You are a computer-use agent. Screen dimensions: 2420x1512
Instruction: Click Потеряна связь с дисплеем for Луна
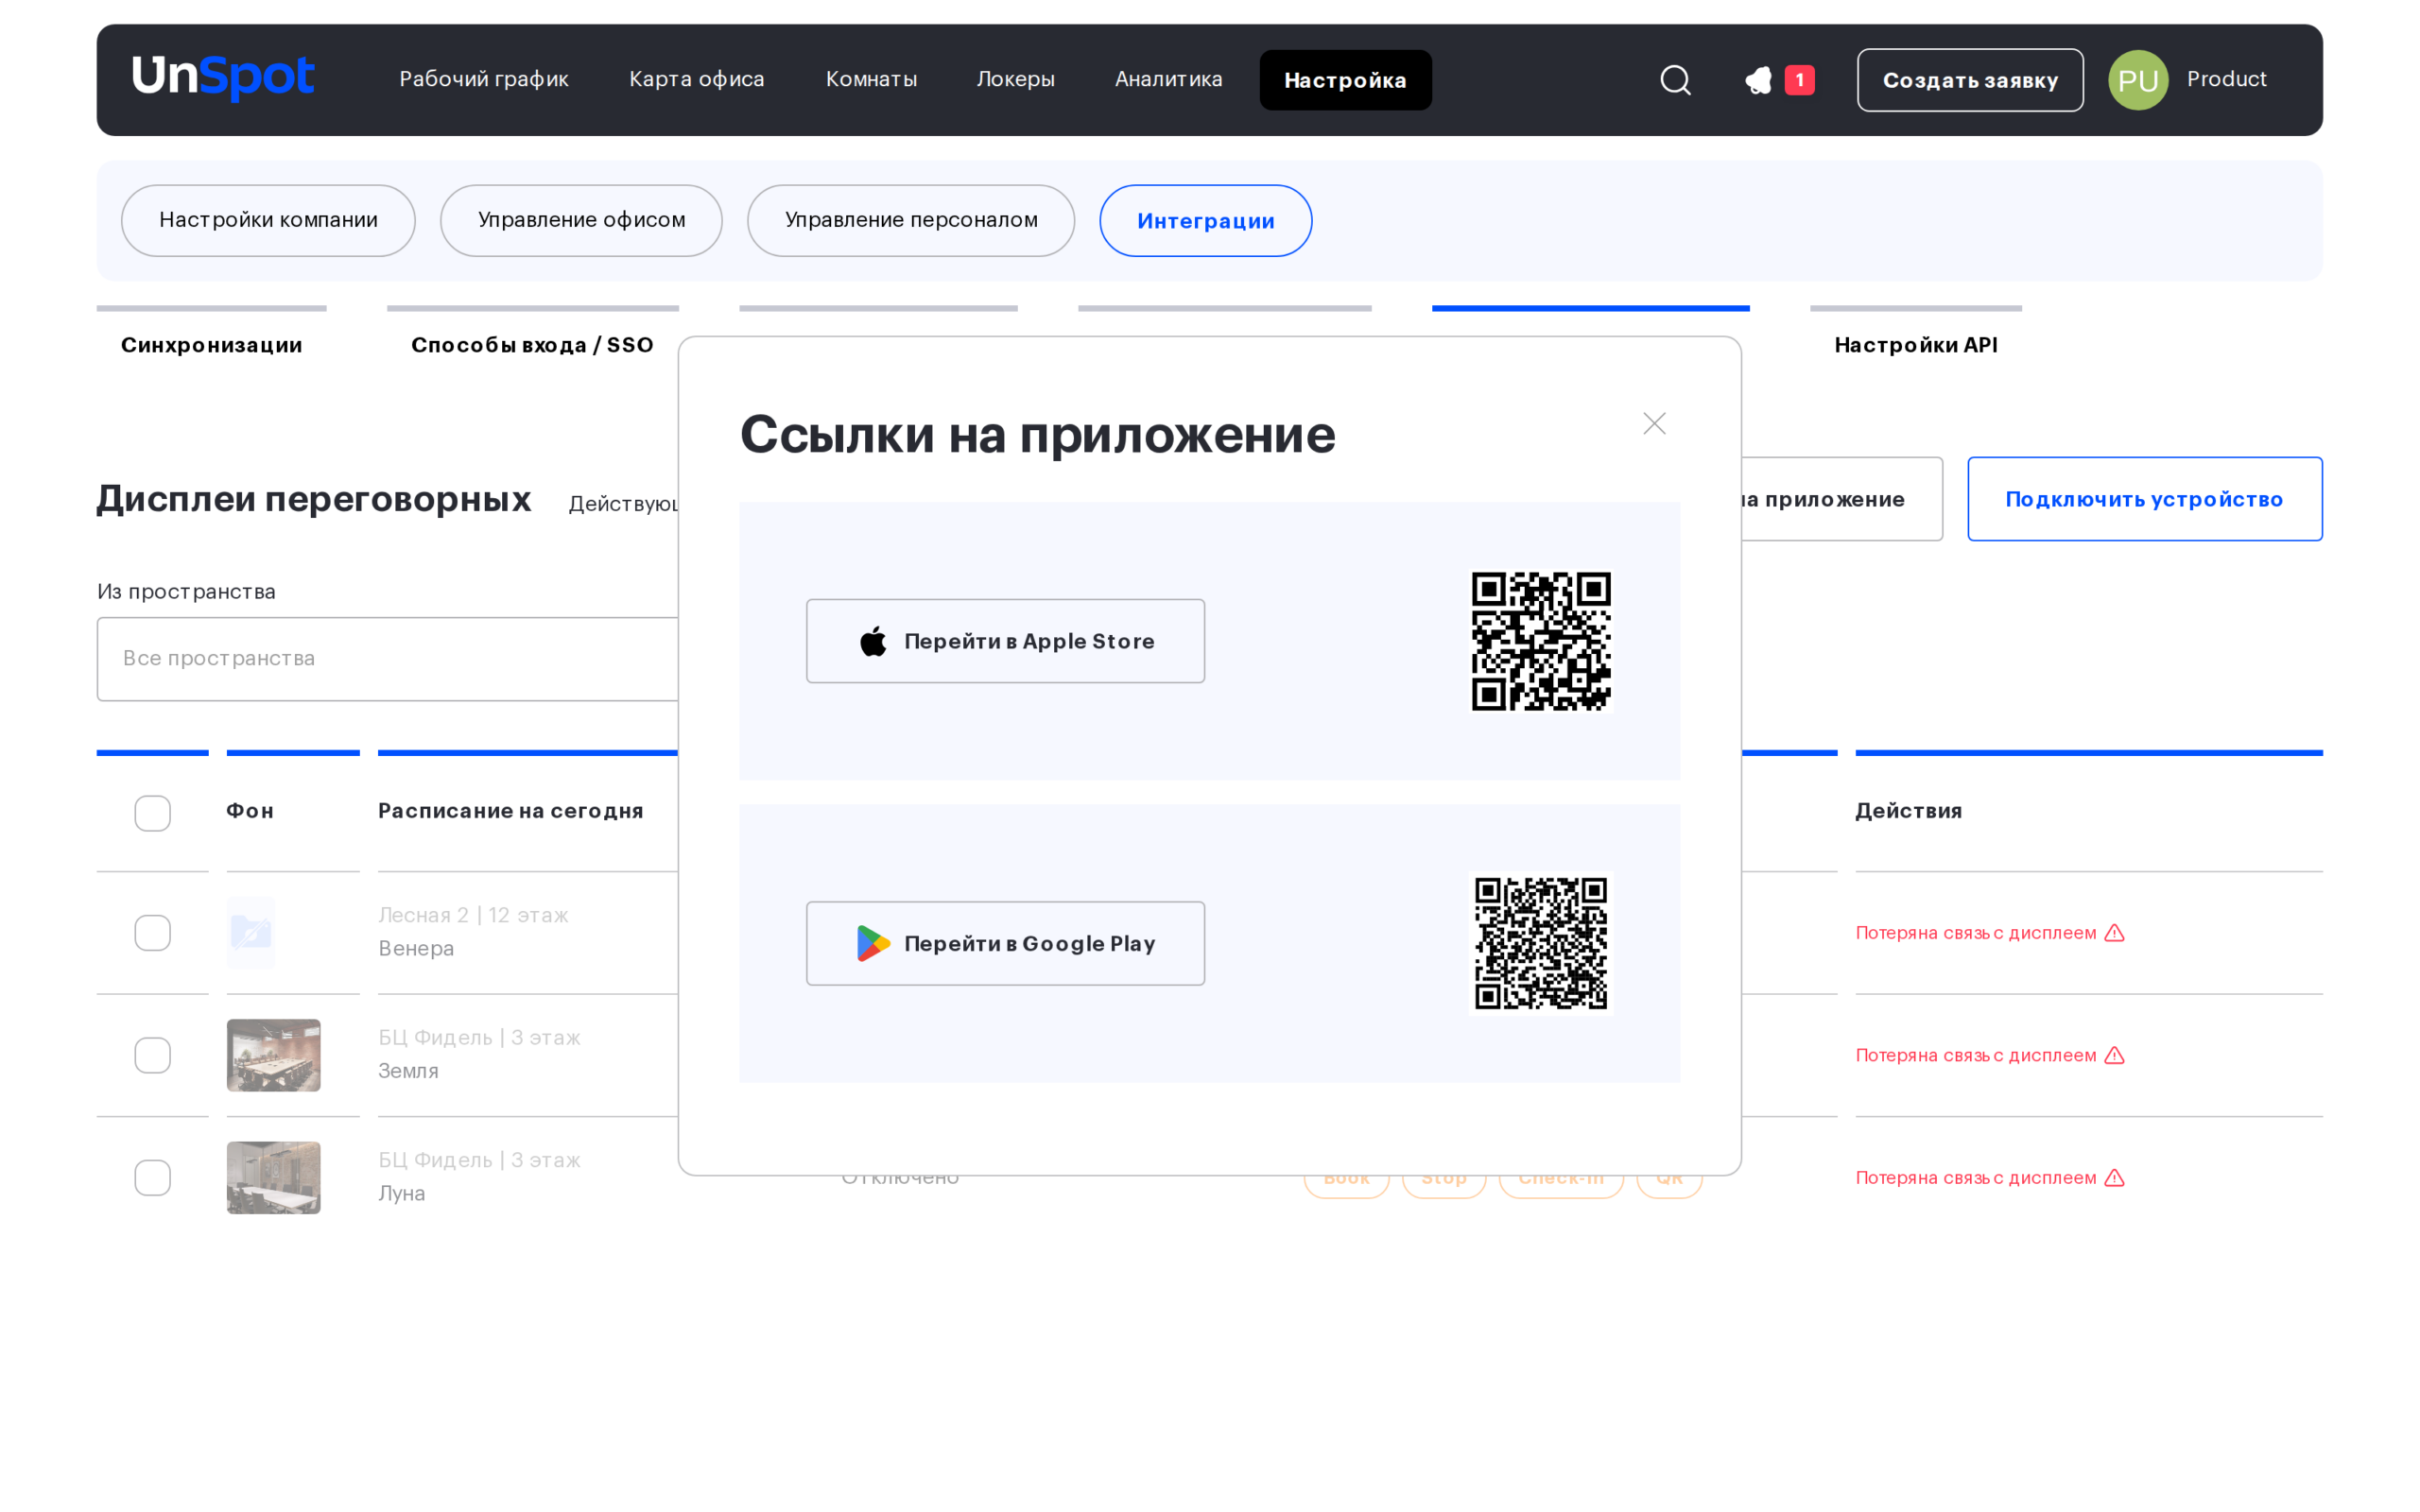(x=1975, y=1178)
